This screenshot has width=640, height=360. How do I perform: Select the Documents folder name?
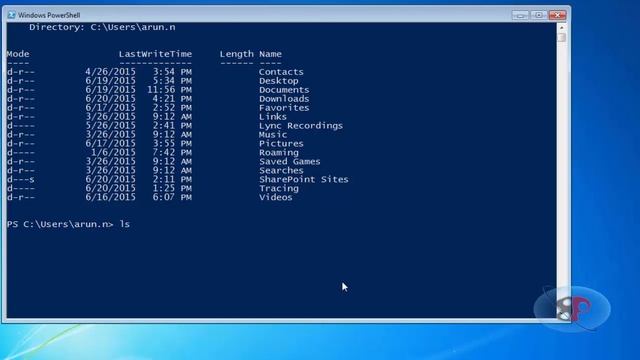[284, 90]
